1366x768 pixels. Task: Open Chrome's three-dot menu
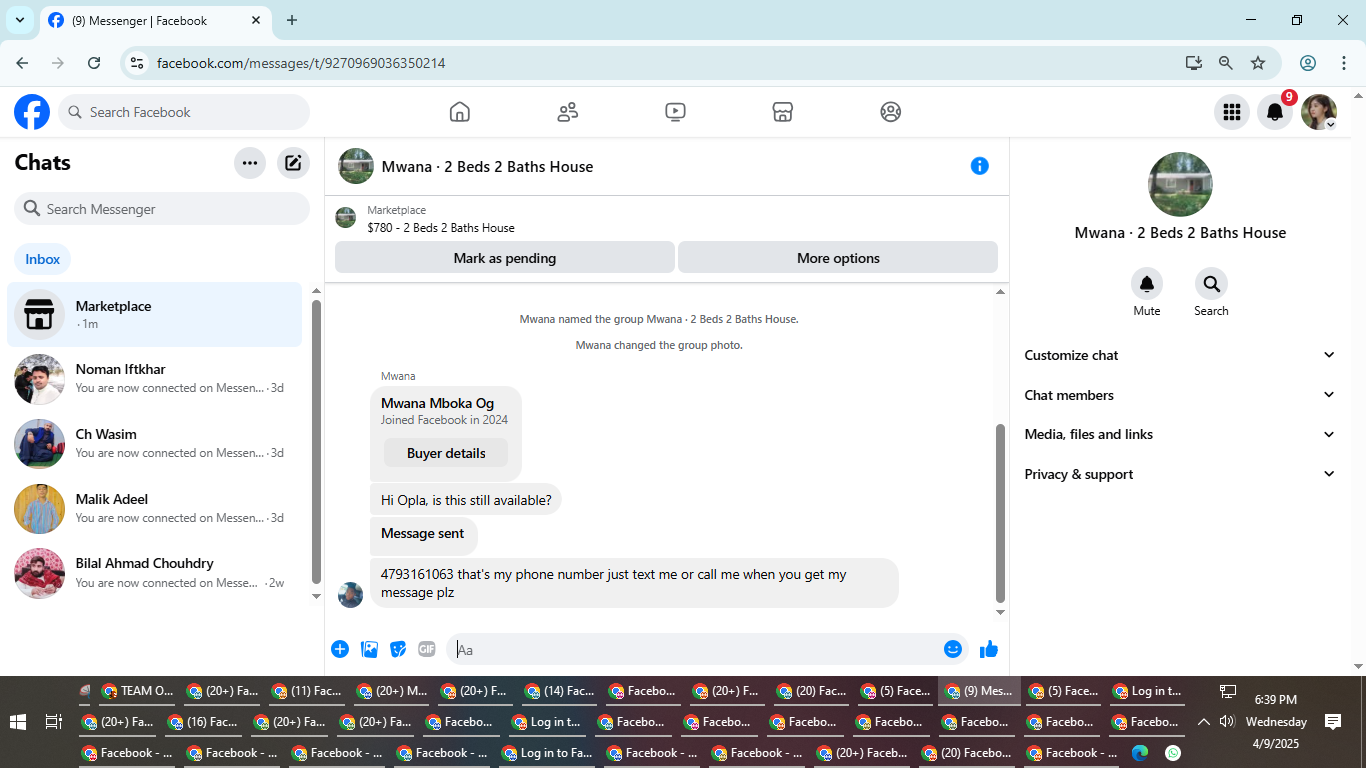(x=1344, y=63)
